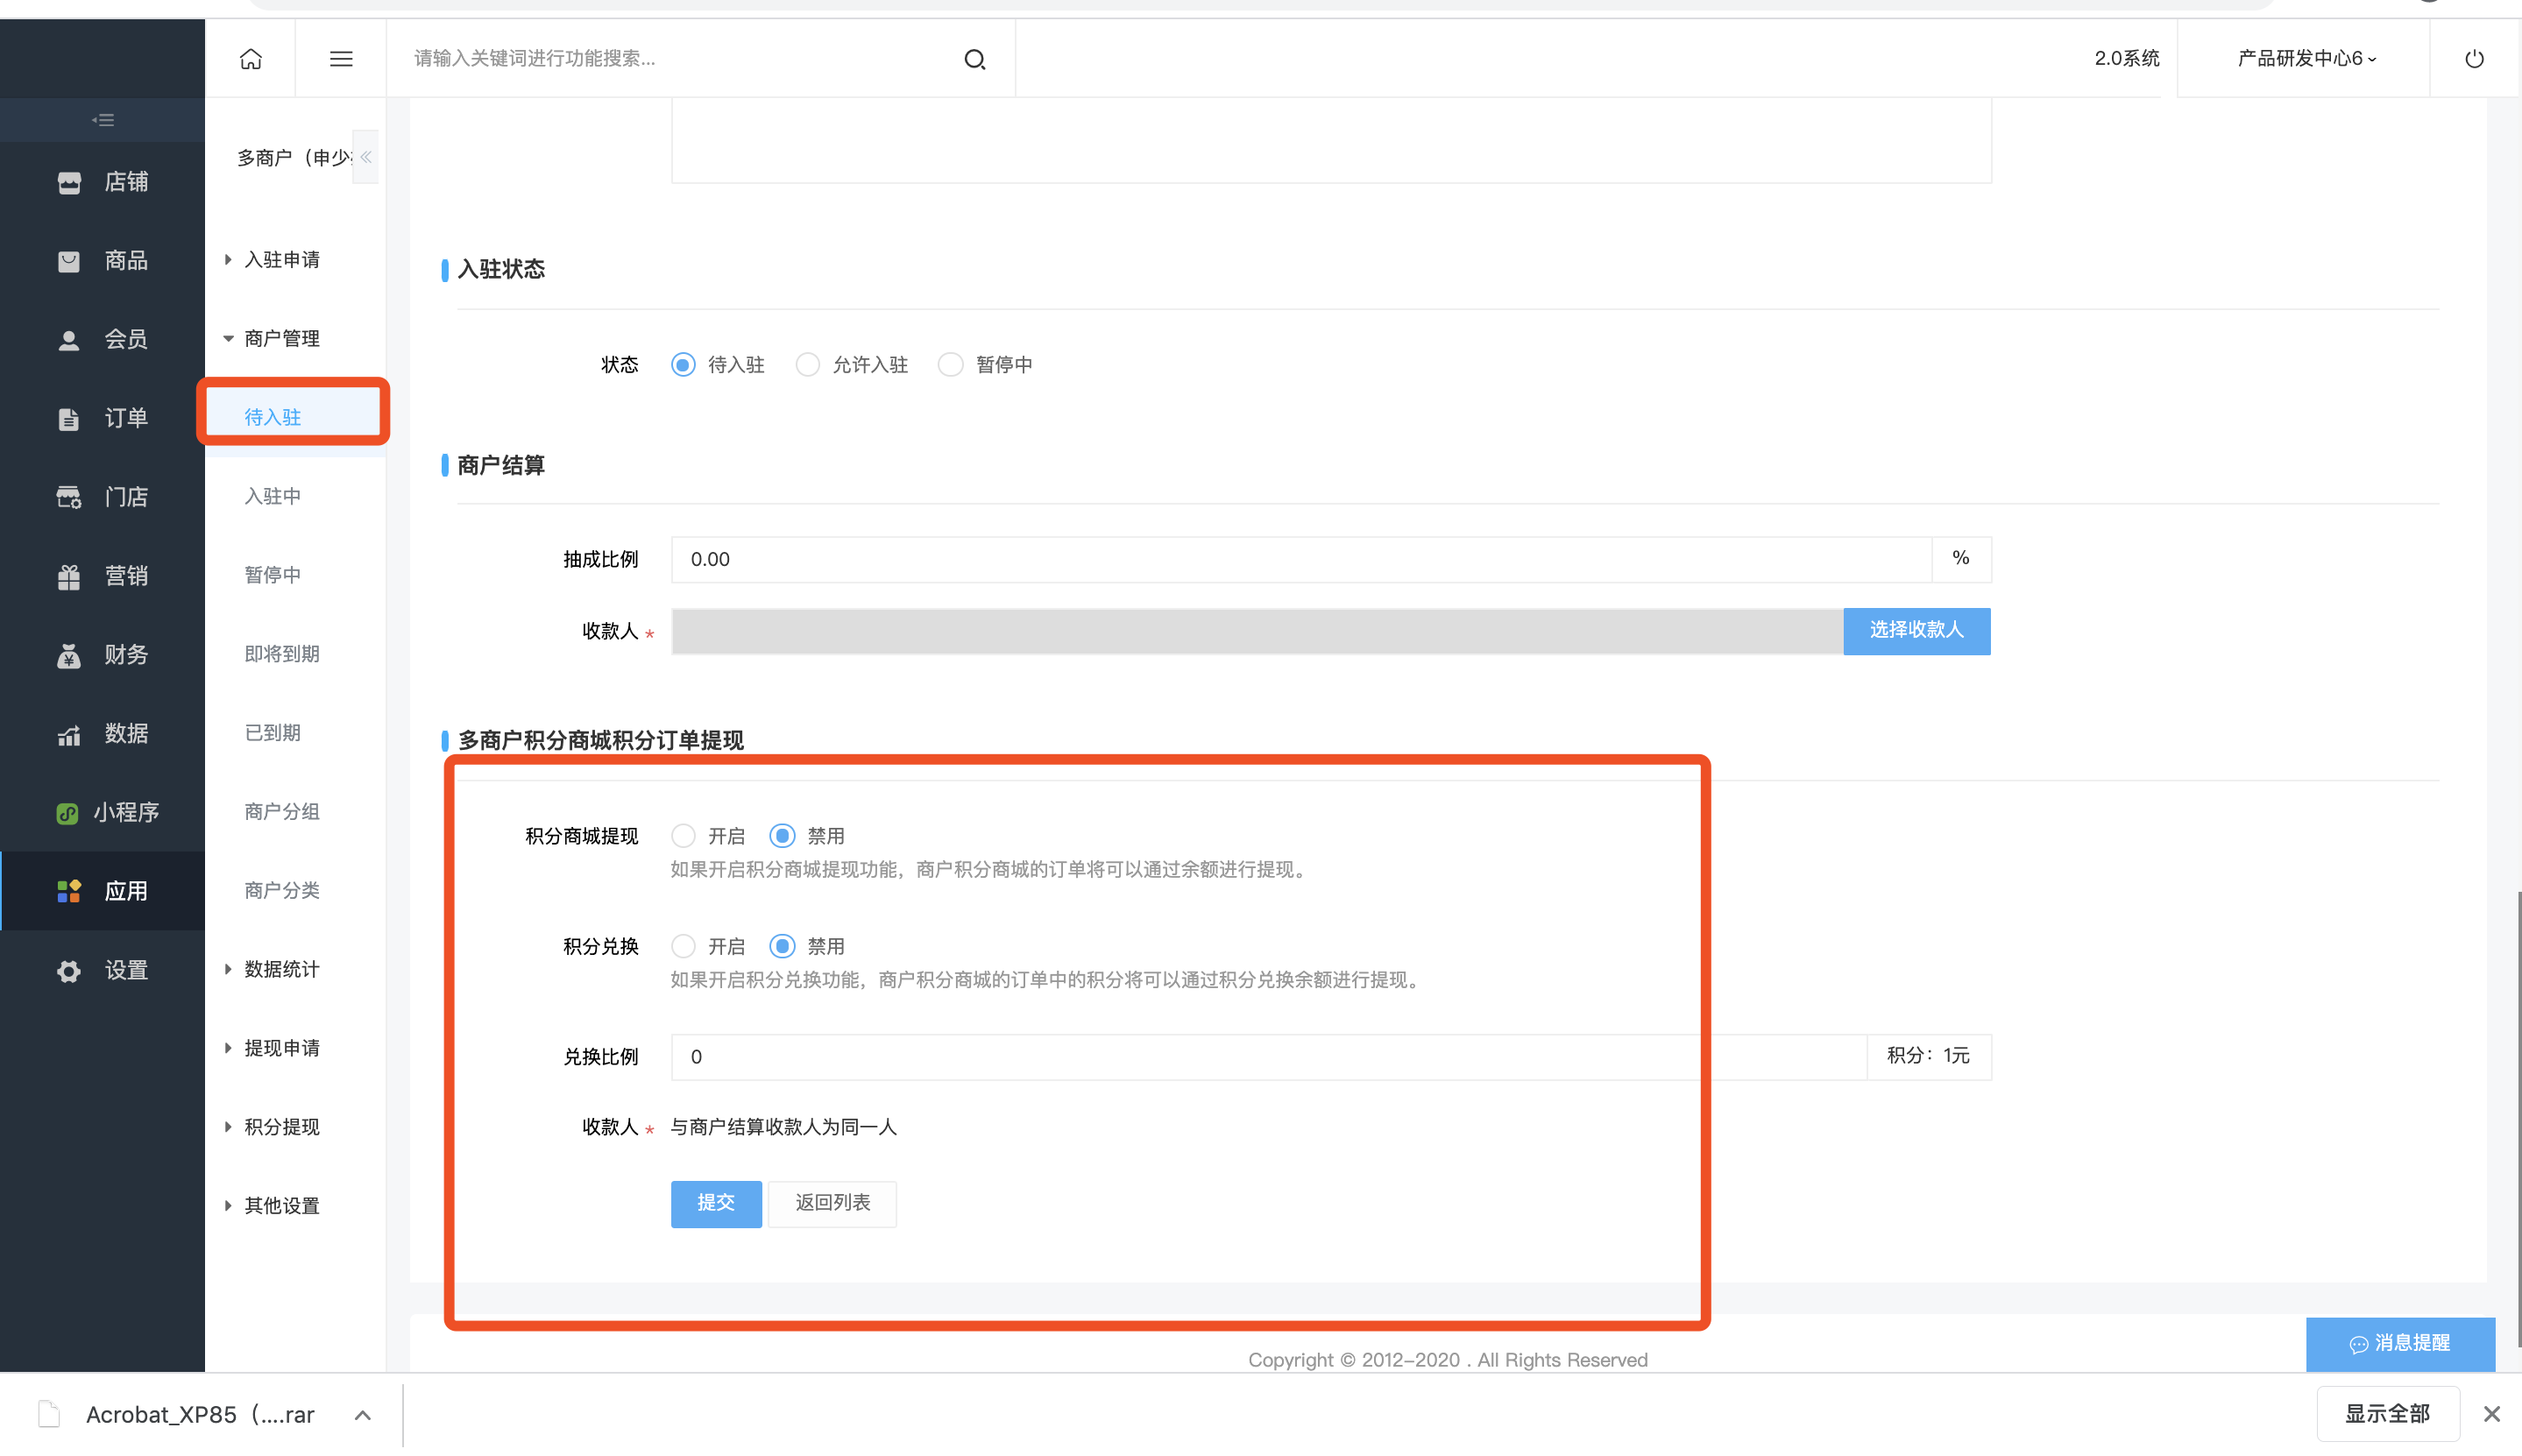This screenshot has height=1456, width=2522.
Task: Click the 抽成比例 input field
Action: click(1301, 559)
